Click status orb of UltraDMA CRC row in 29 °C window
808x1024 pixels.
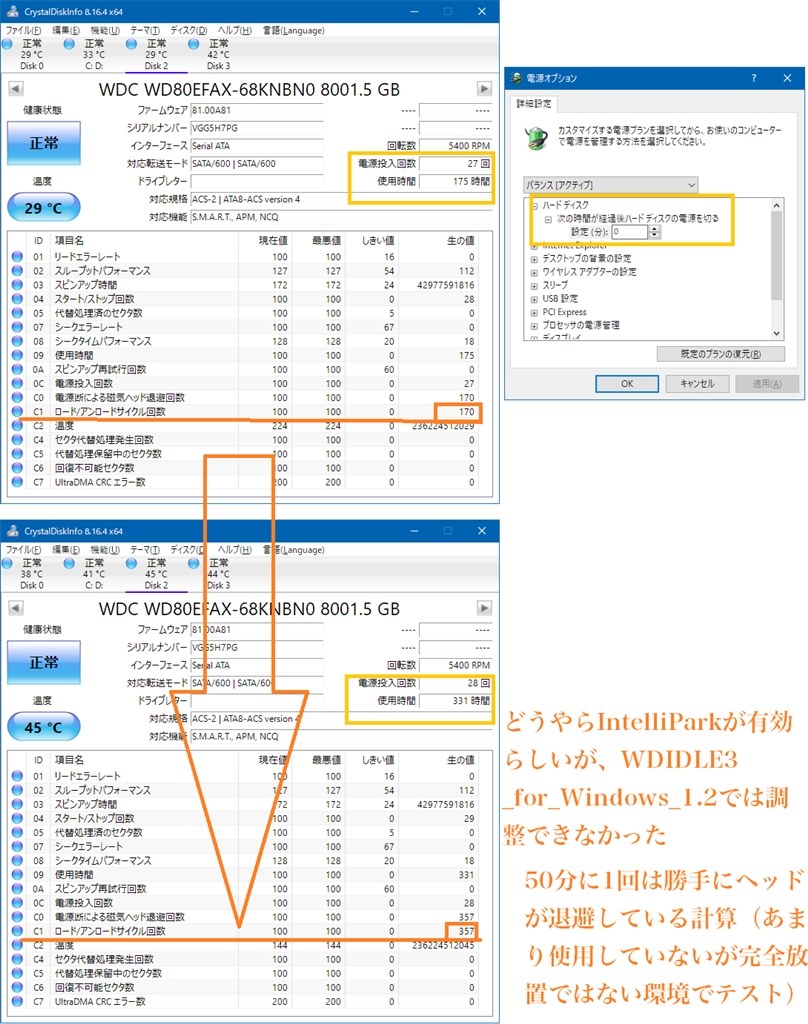tap(17, 482)
